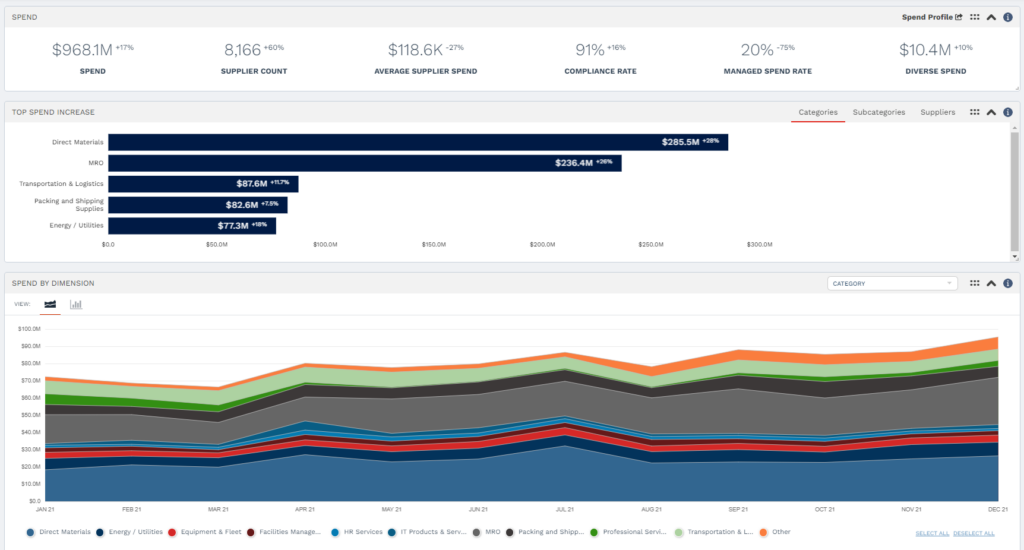This screenshot has width=1024, height=550.
Task: Click the DEC 21 axis label
Action: [997, 510]
